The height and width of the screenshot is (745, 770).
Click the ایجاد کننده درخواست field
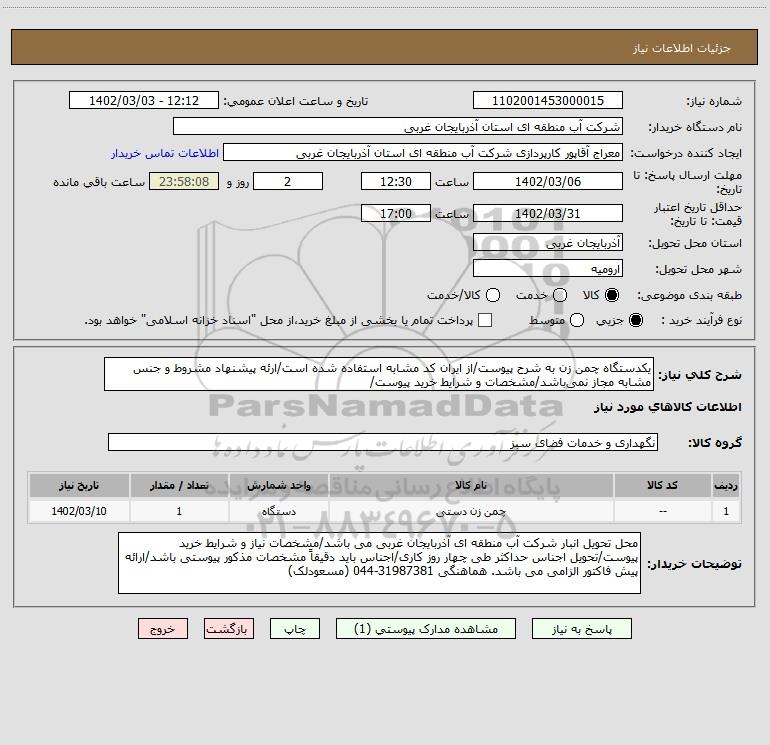point(423,153)
